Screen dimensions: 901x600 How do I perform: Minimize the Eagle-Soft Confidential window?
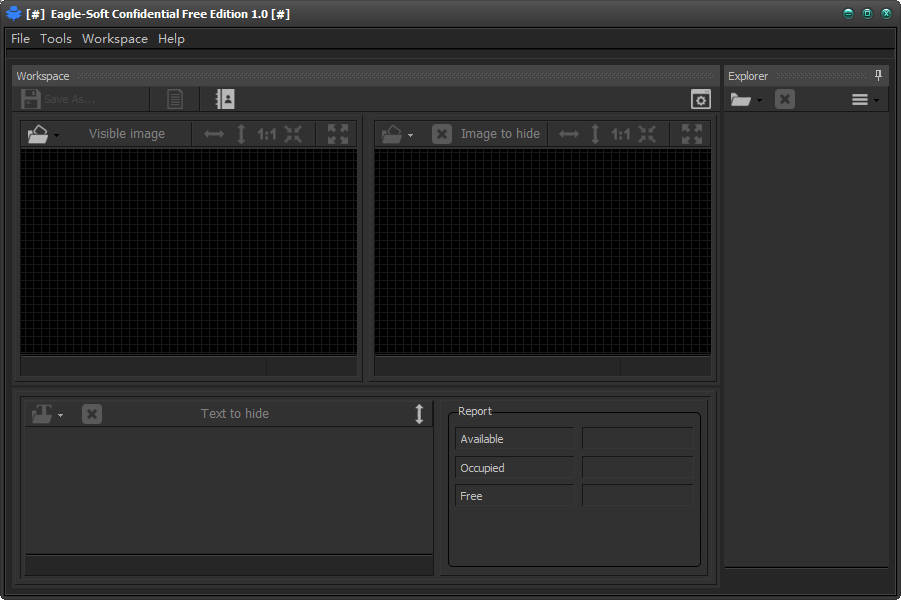click(848, 13)
